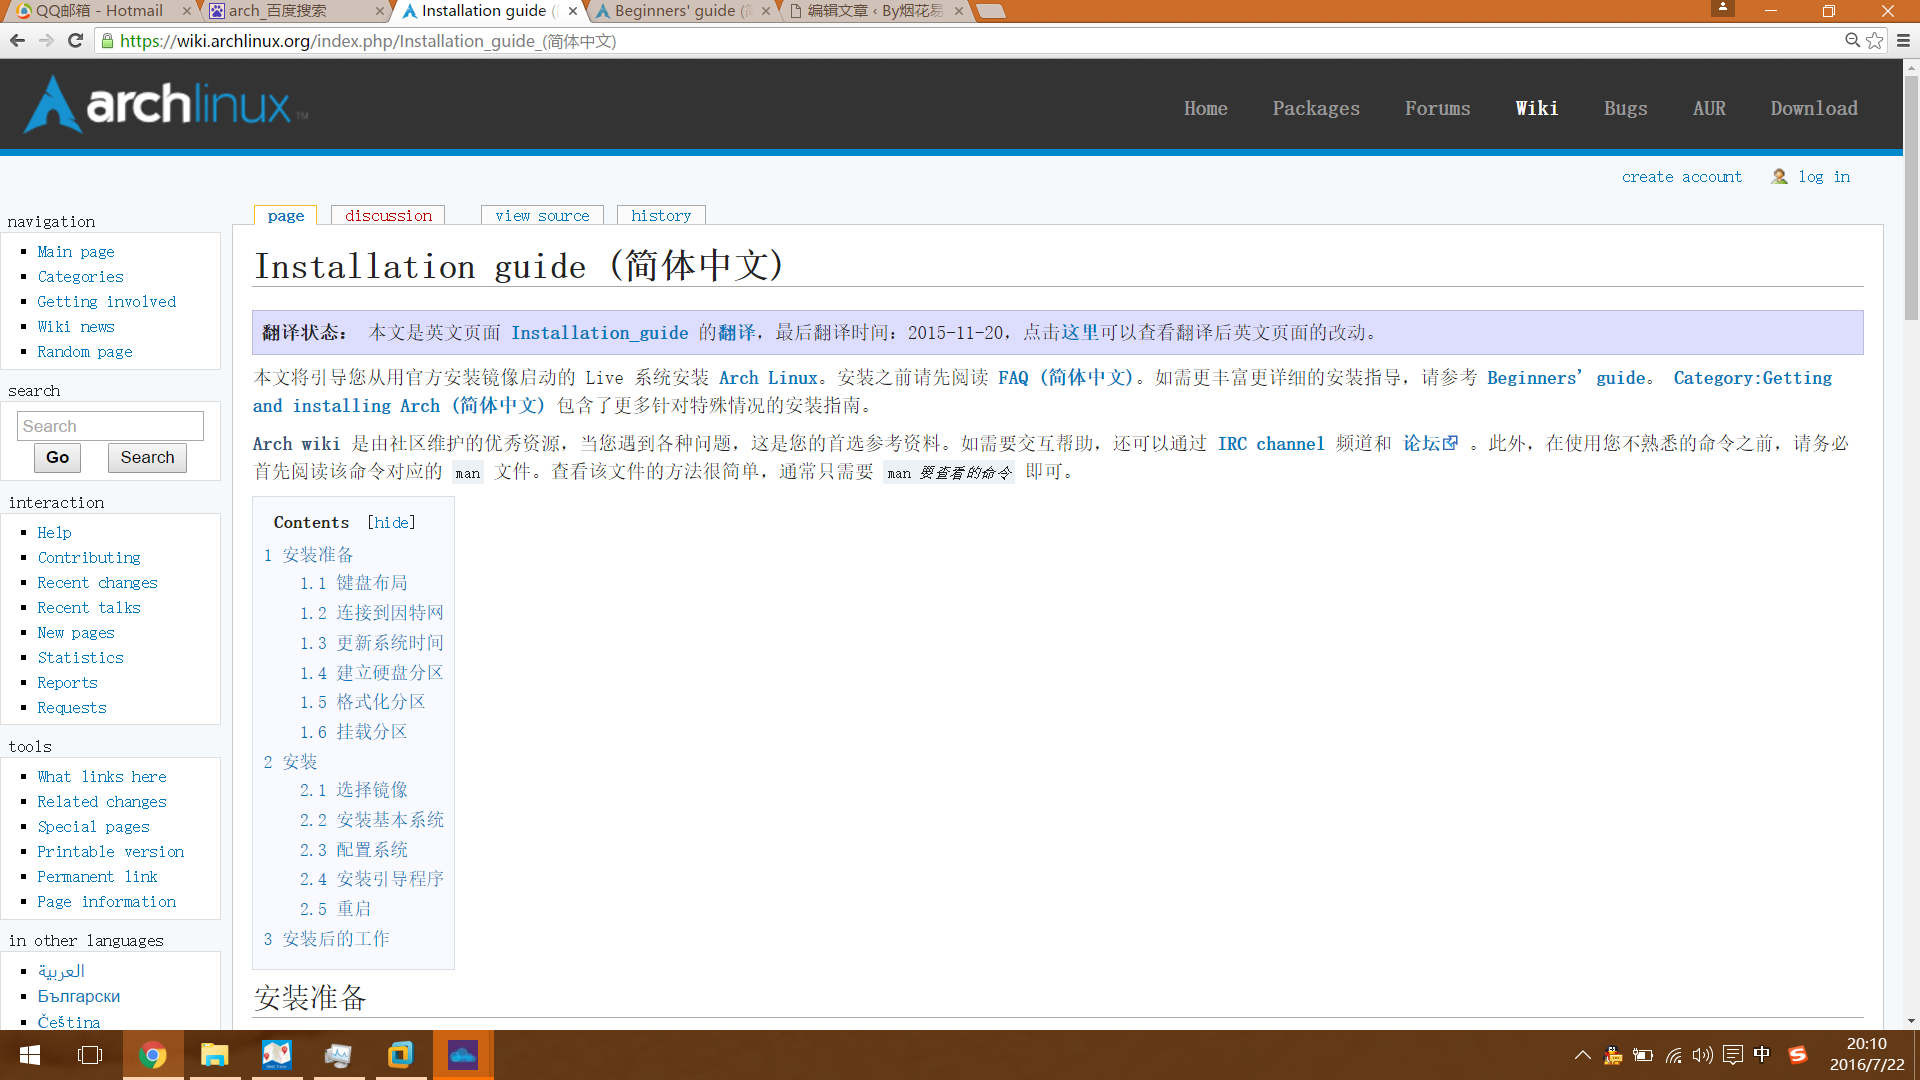Image resolution: width=1920 pixels, height=1080 pixels.
Task: Click the Chrome taskbar icon
Action: [152, 1055]
